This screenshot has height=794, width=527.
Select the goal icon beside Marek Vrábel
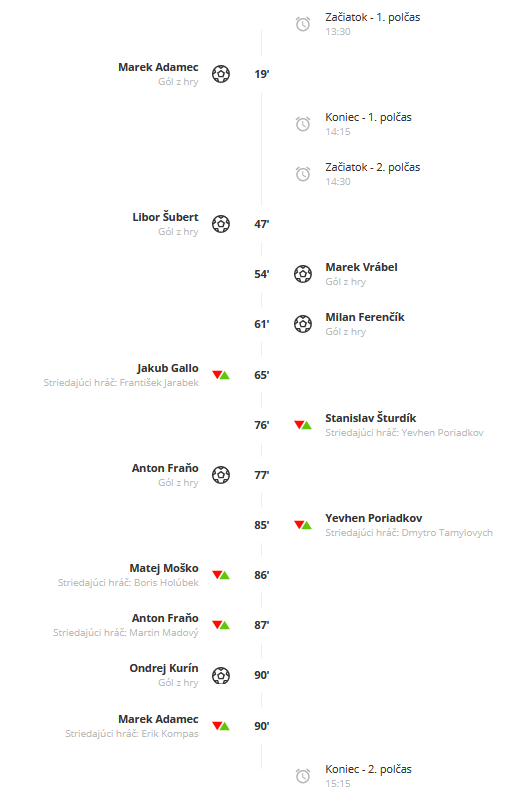pyautogui.click(x=303, y=274)
